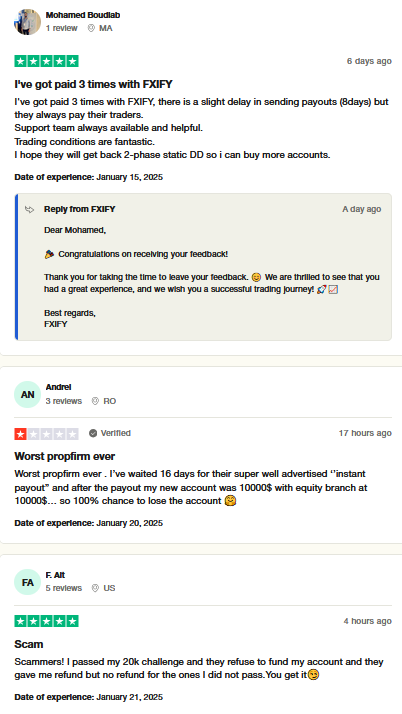Open the review titled I've got paid 3 times with FXIFY
Viewport: 402px width, 714px height.
pos(93,84)
